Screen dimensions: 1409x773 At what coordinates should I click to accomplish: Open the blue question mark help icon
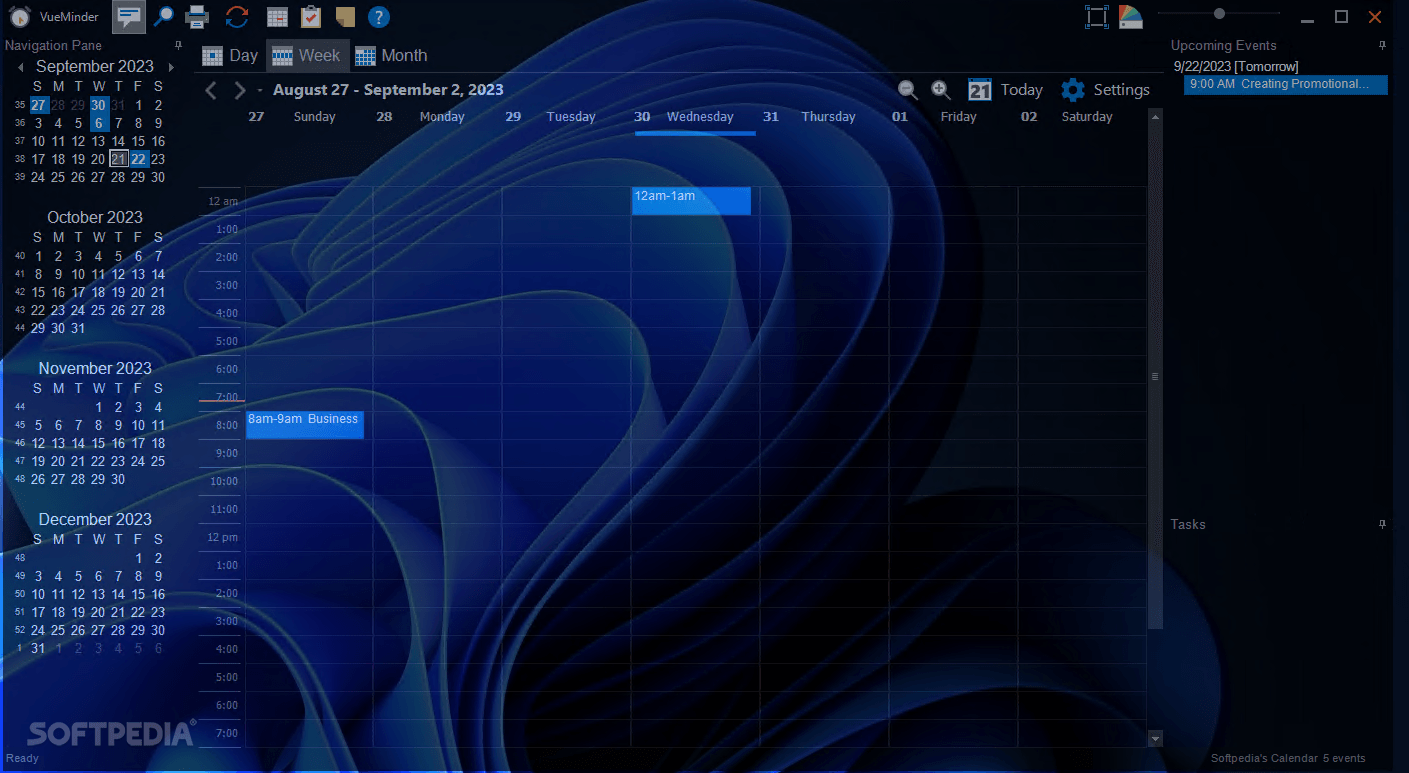click(378, 17)
